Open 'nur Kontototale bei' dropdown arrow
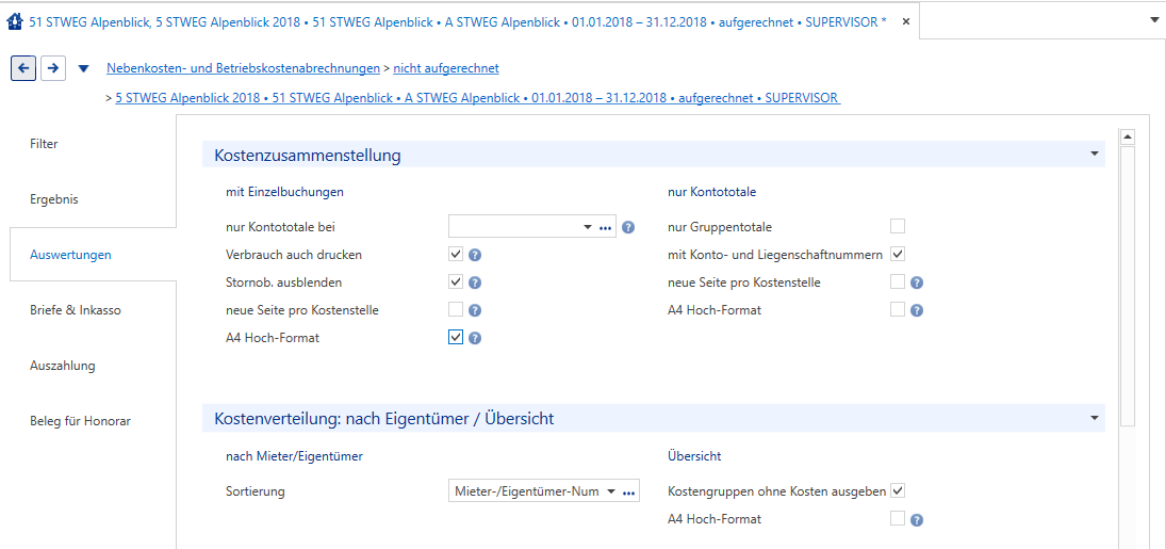Viewport: 1166px width, 549px height. [x=587, y=227]
